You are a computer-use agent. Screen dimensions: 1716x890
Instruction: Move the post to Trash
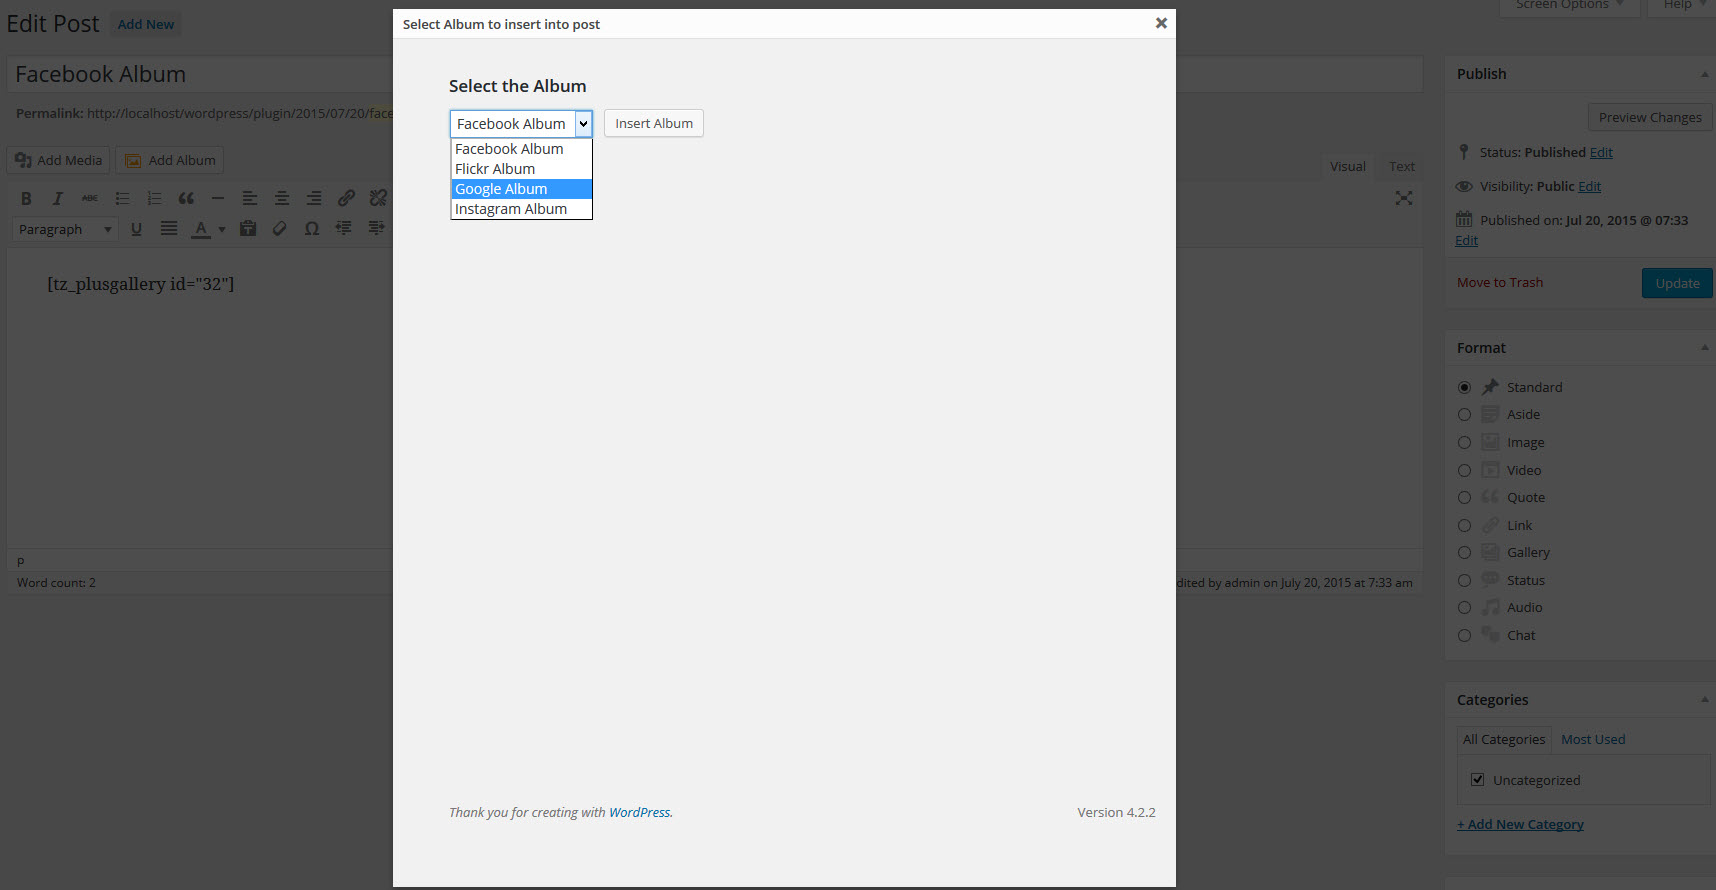click(x=1500, y=282)
